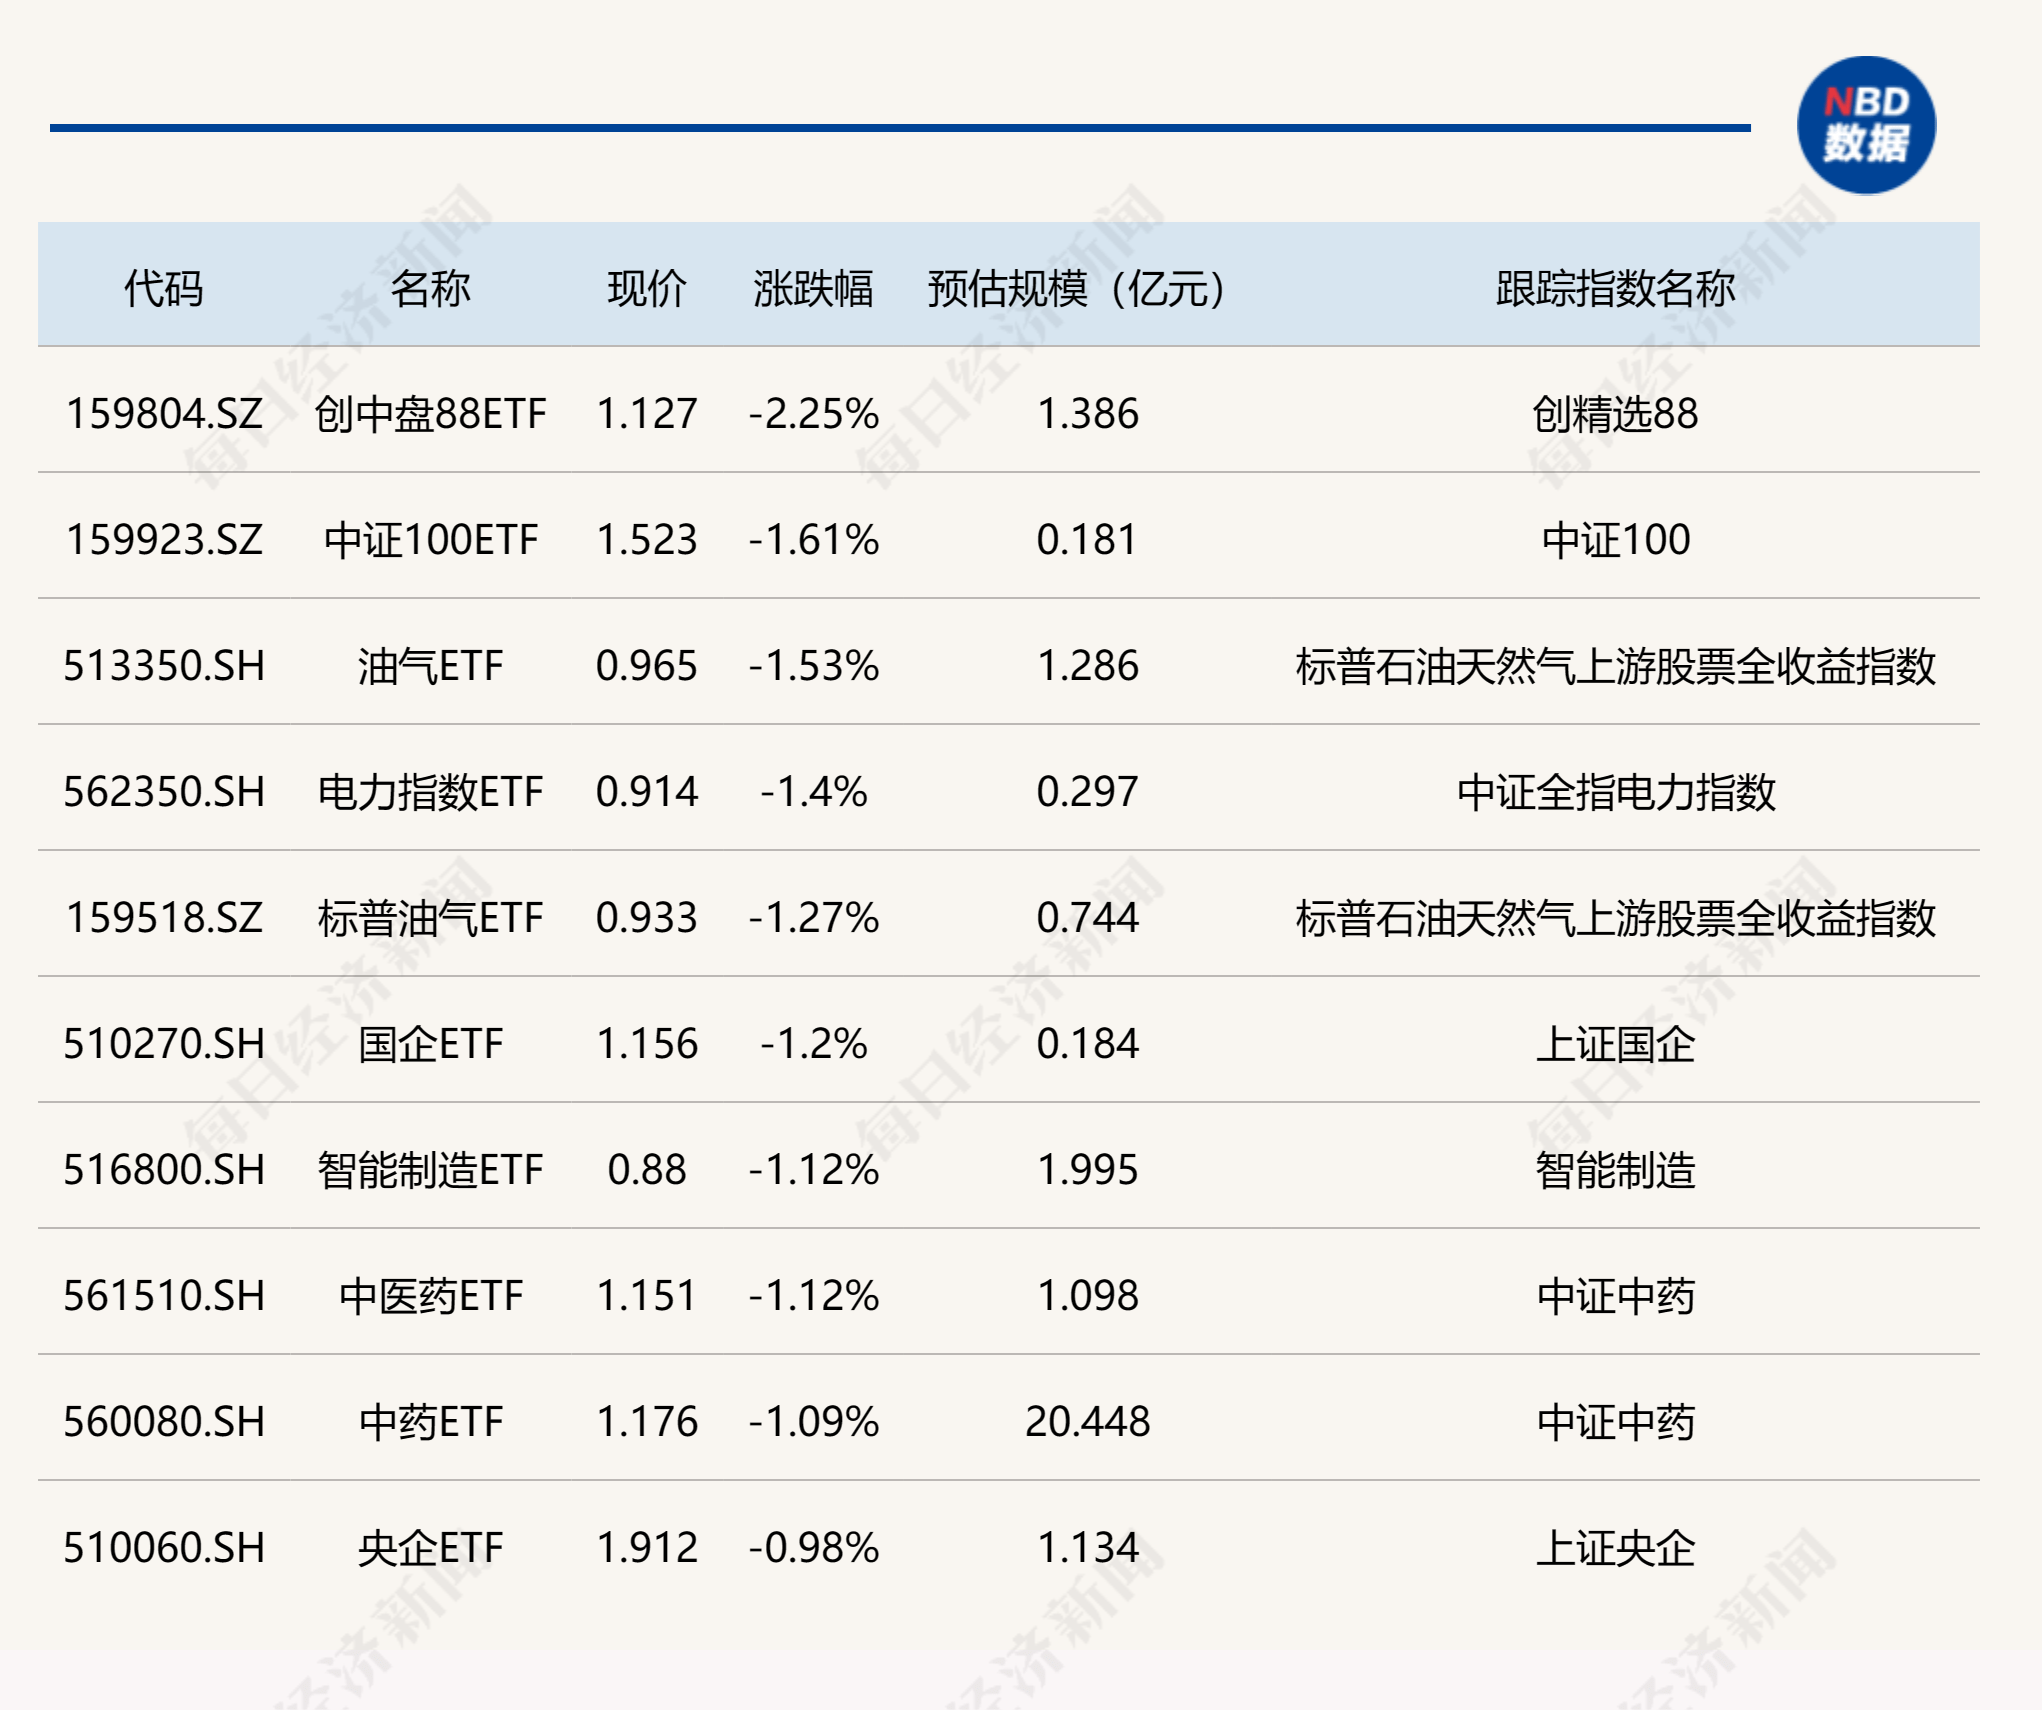
Task: Select the 电力指数ETF name cell
Action: point(430,792)
